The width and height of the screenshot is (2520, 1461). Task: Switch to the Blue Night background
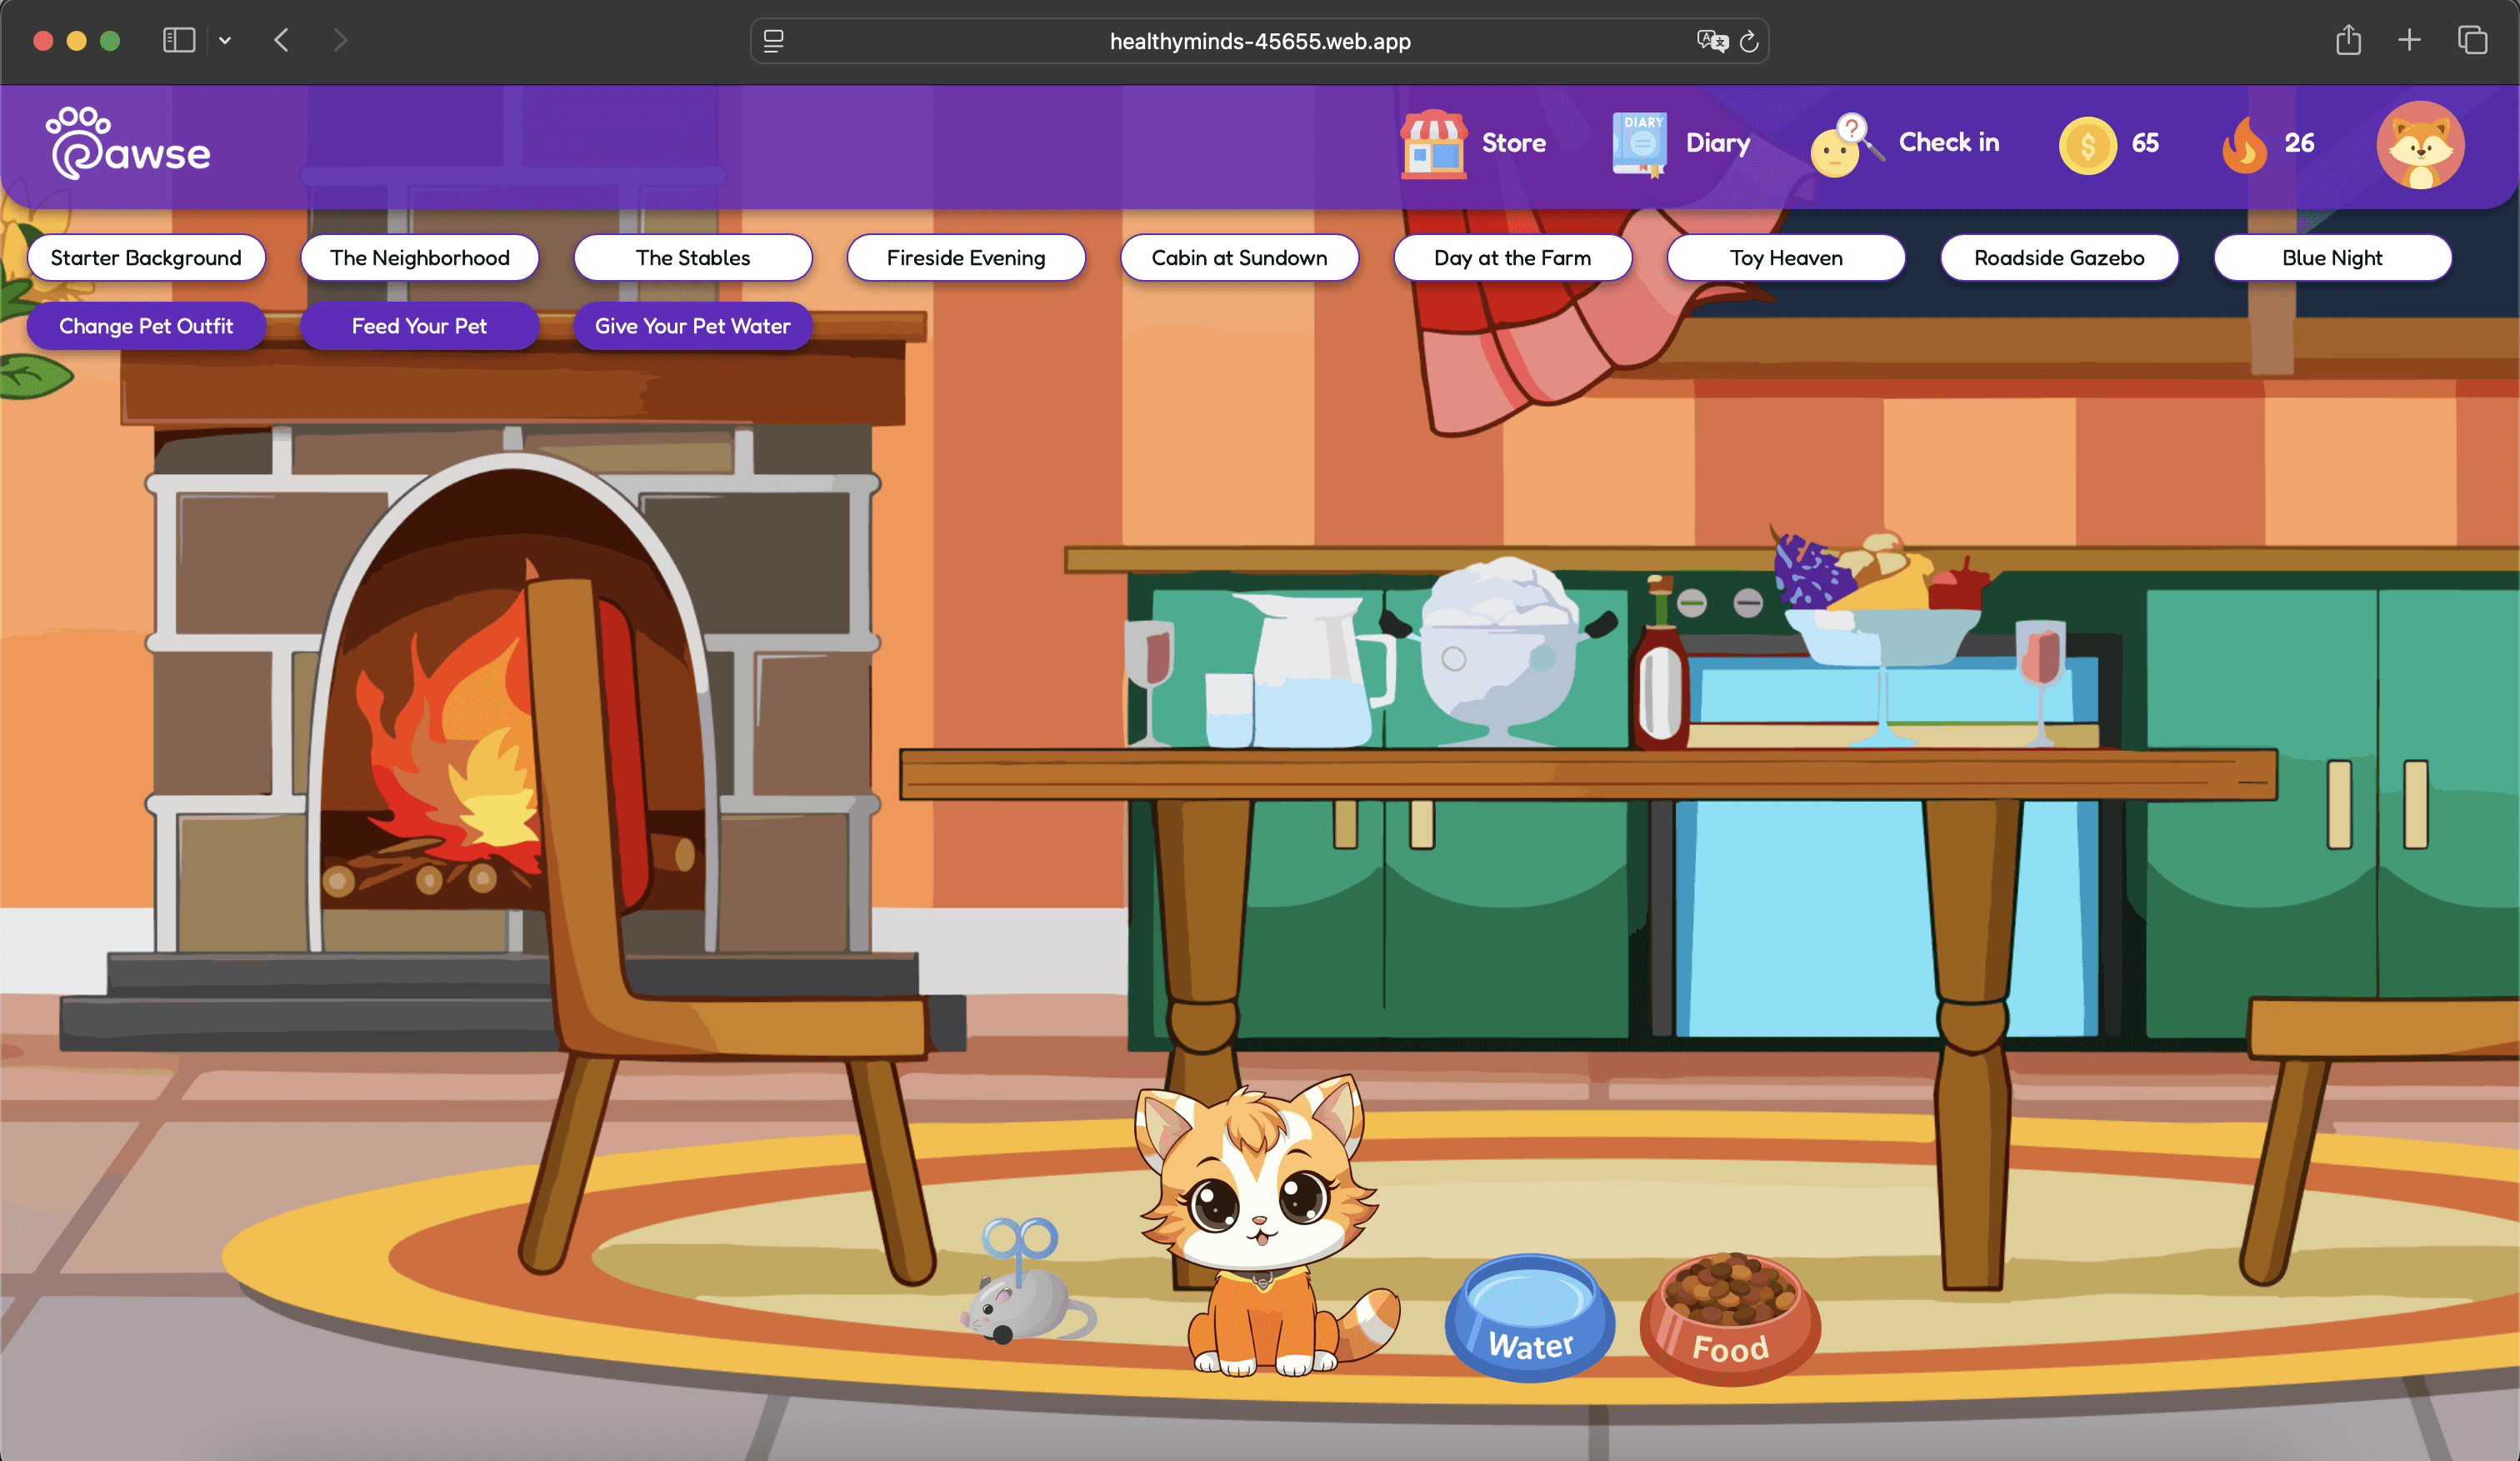[x=2331, y=258]
